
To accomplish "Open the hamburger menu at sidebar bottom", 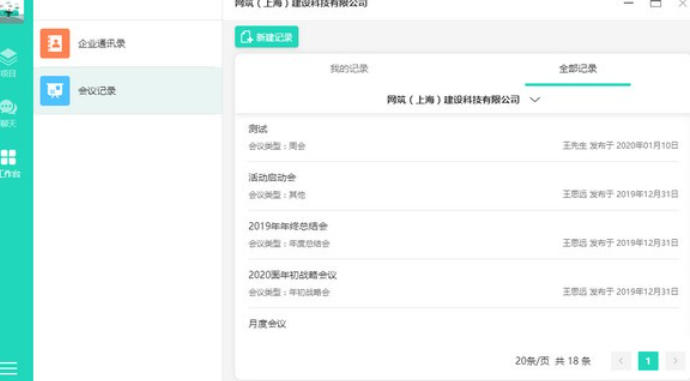I will [9, 368].
